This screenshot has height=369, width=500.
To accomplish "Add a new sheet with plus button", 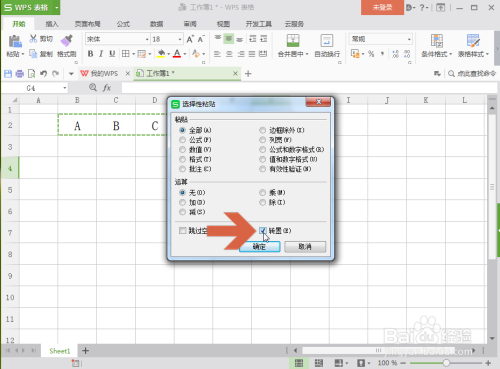I will coord(85,350).
